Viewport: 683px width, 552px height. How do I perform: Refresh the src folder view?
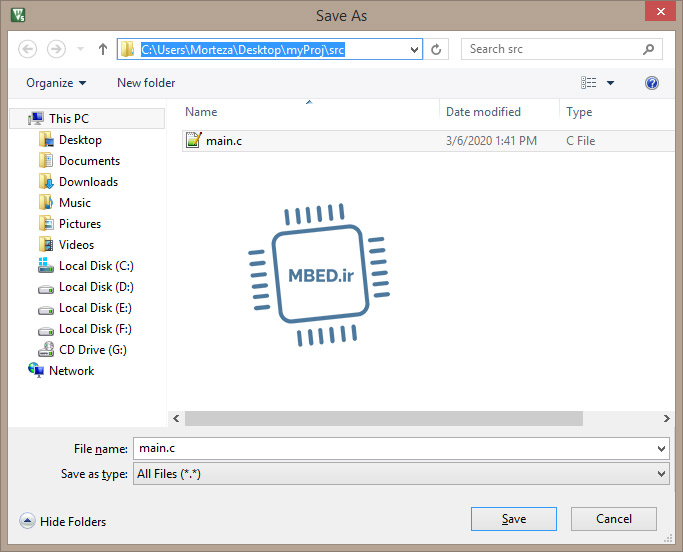(x=436, y=50)
